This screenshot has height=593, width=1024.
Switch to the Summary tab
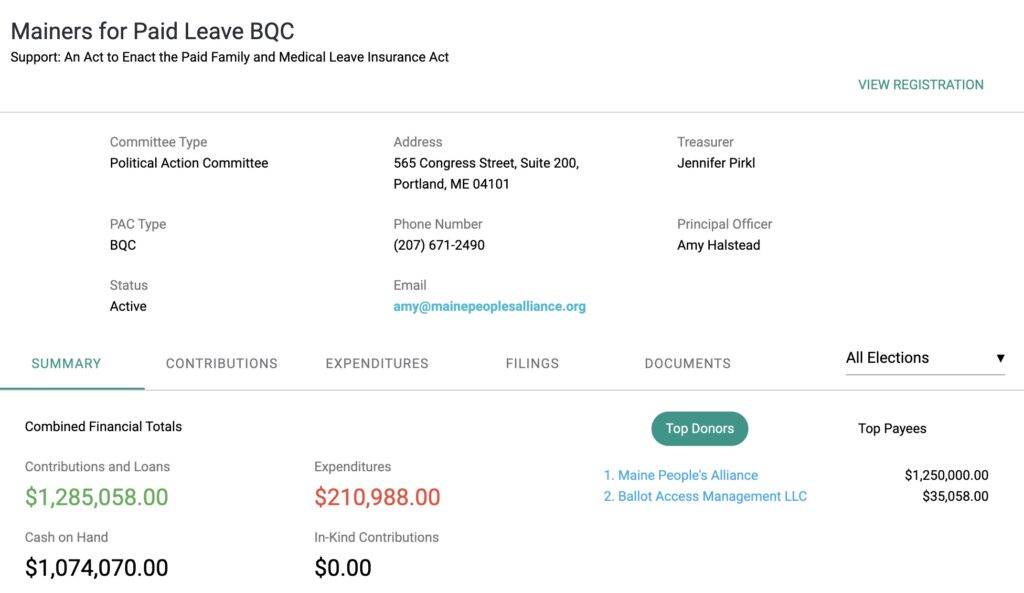tap(66, 364)
